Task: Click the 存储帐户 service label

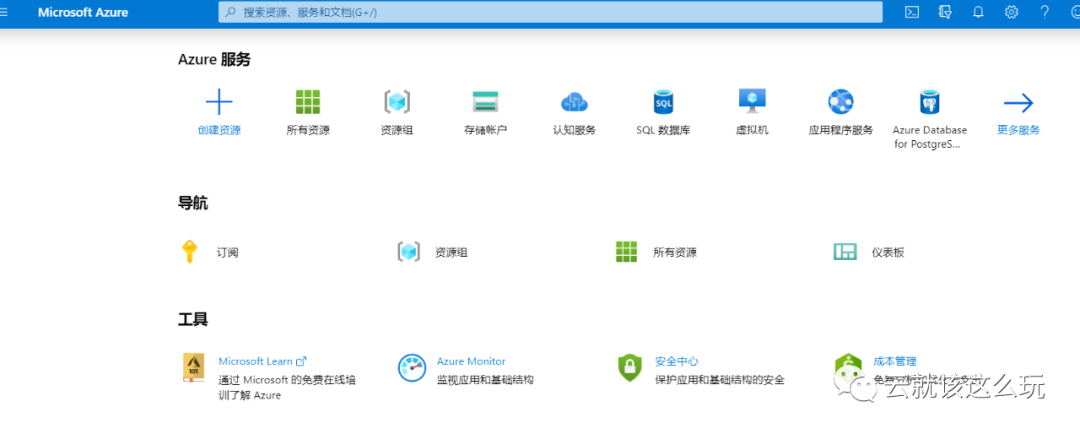Action: (x=486, y=130)
